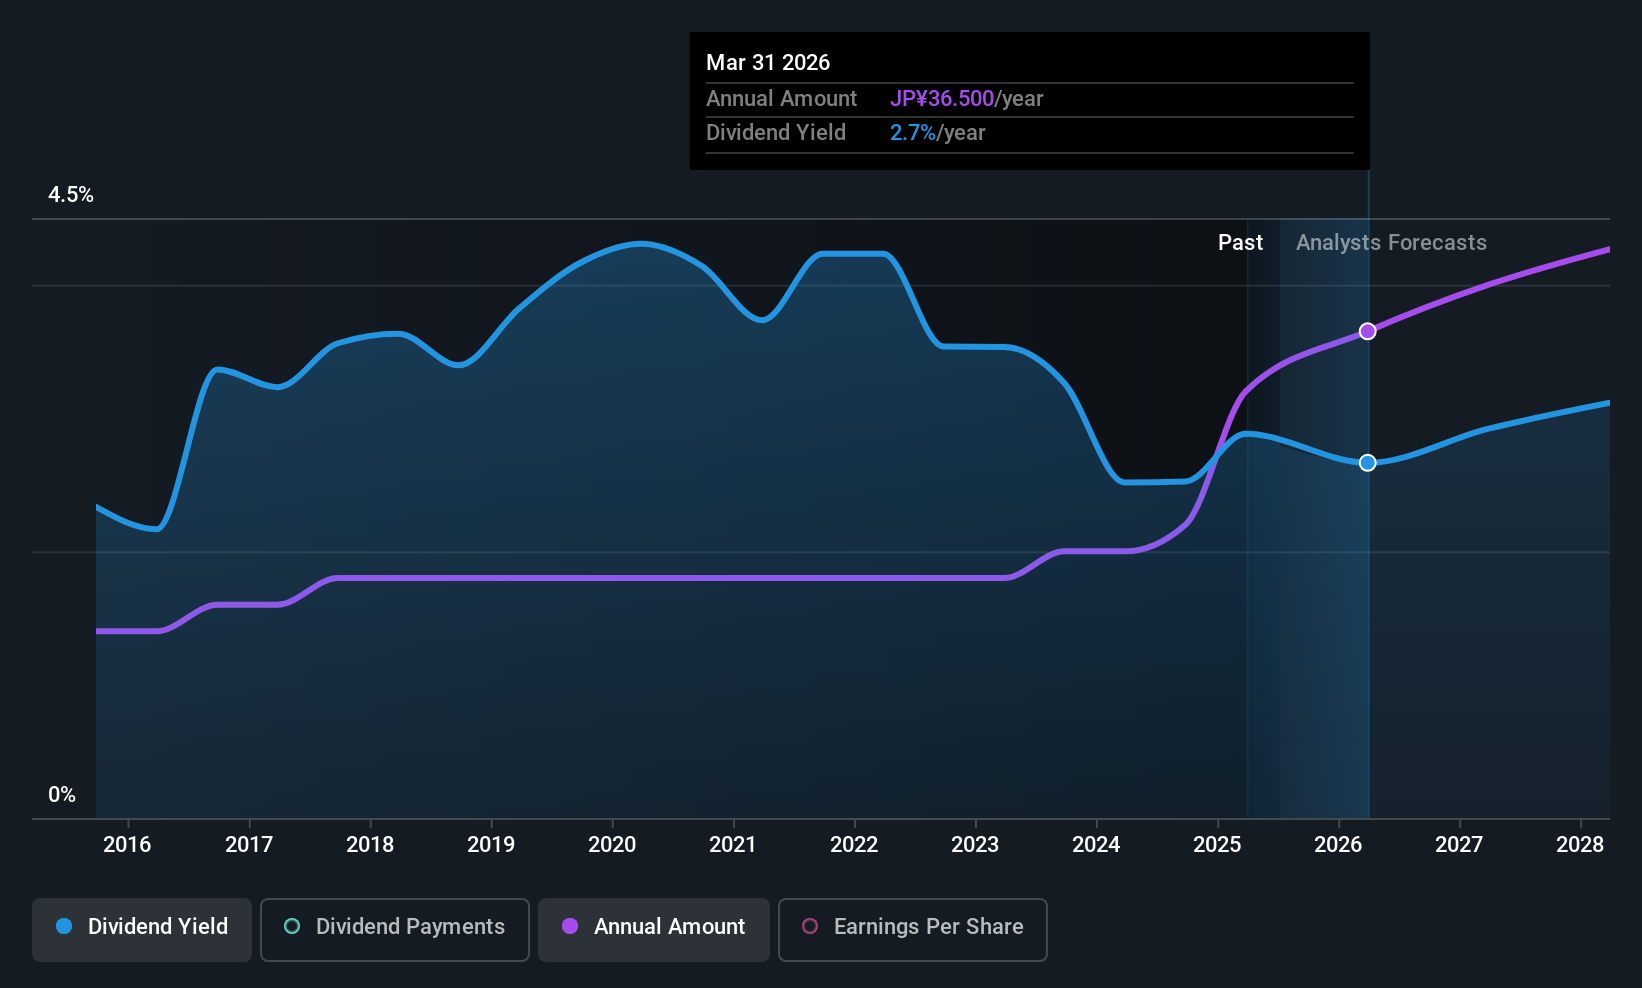Click the teal Dividend Payments circle icon
The width and height of the screenshot is (1642, 988).
pyautogui.click(x=292, y=926)
